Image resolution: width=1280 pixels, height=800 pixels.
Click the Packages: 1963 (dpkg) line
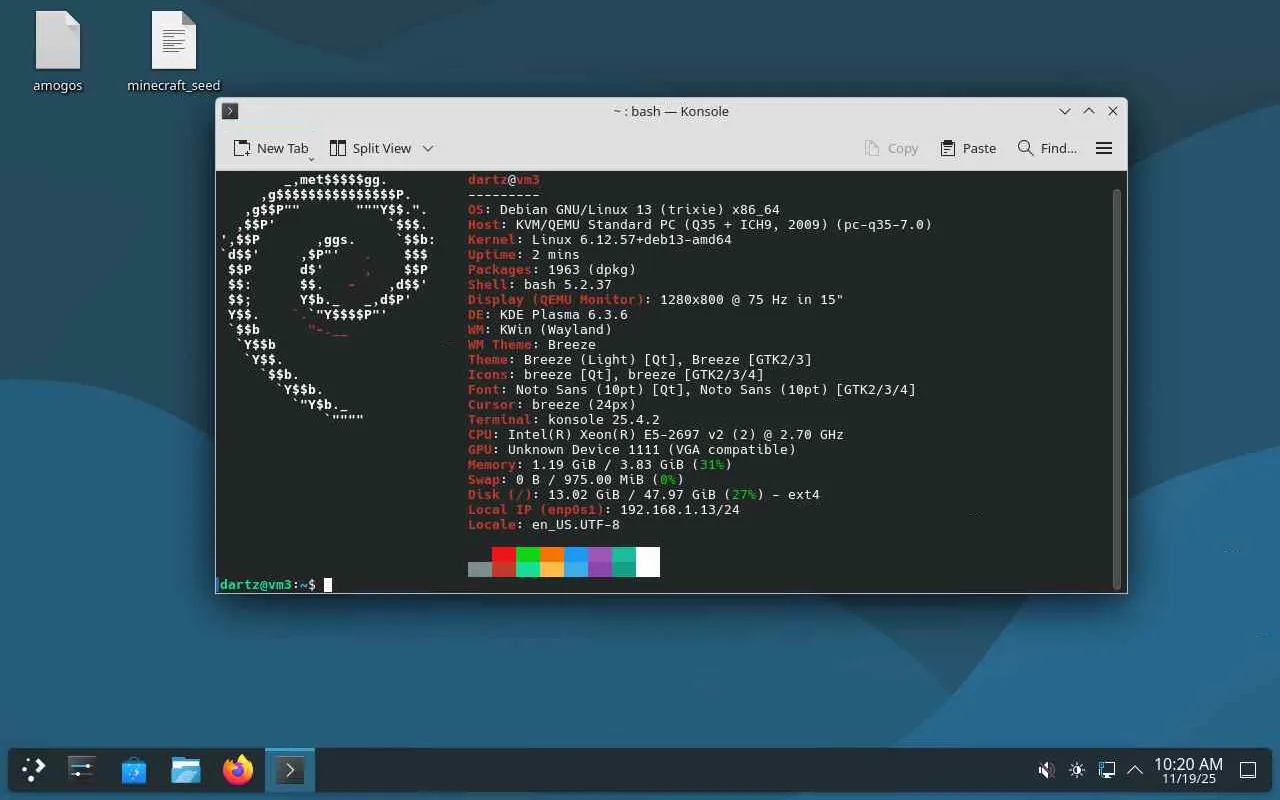(552, 270)
